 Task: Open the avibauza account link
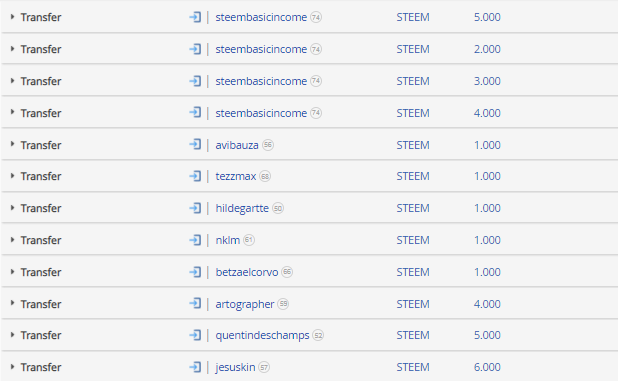point(237,145)
